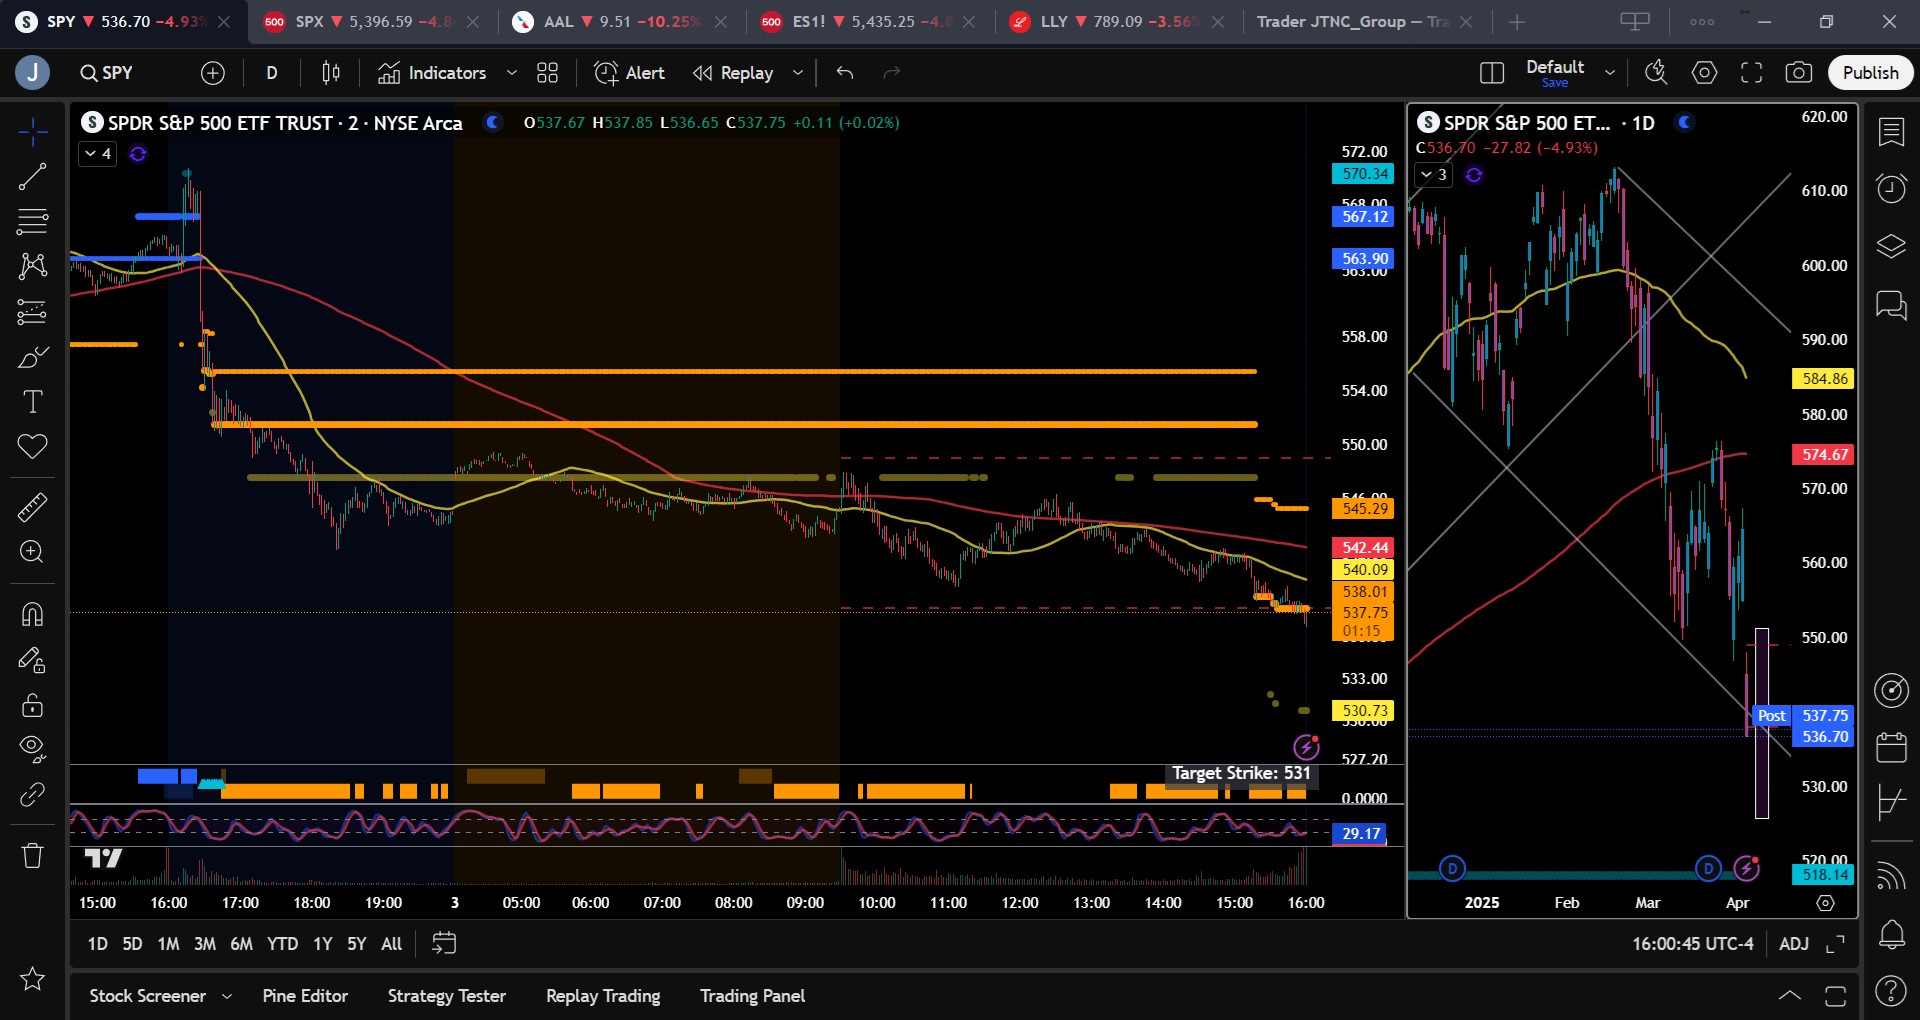
Task: Undo the last chart action
Action: (845, 73)
